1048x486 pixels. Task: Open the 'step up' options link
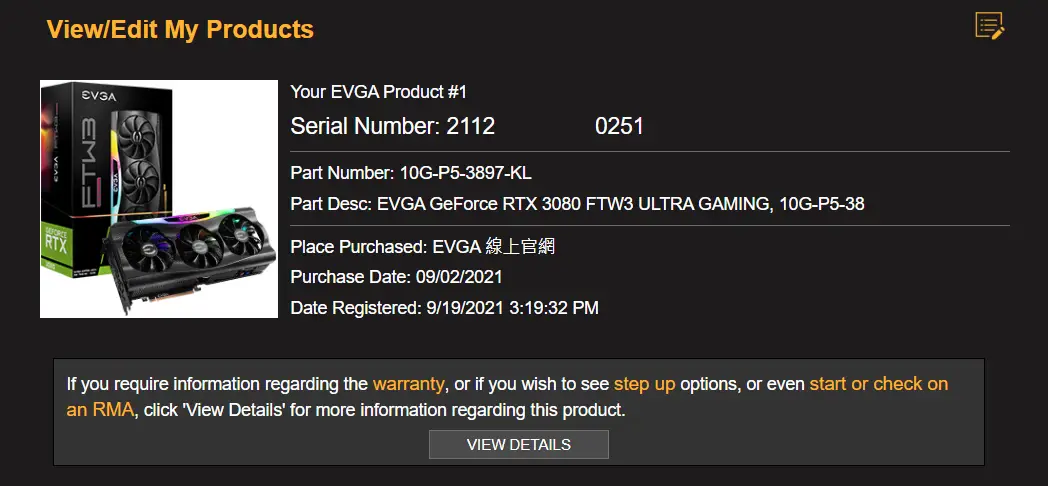click(x=645, y=384)
